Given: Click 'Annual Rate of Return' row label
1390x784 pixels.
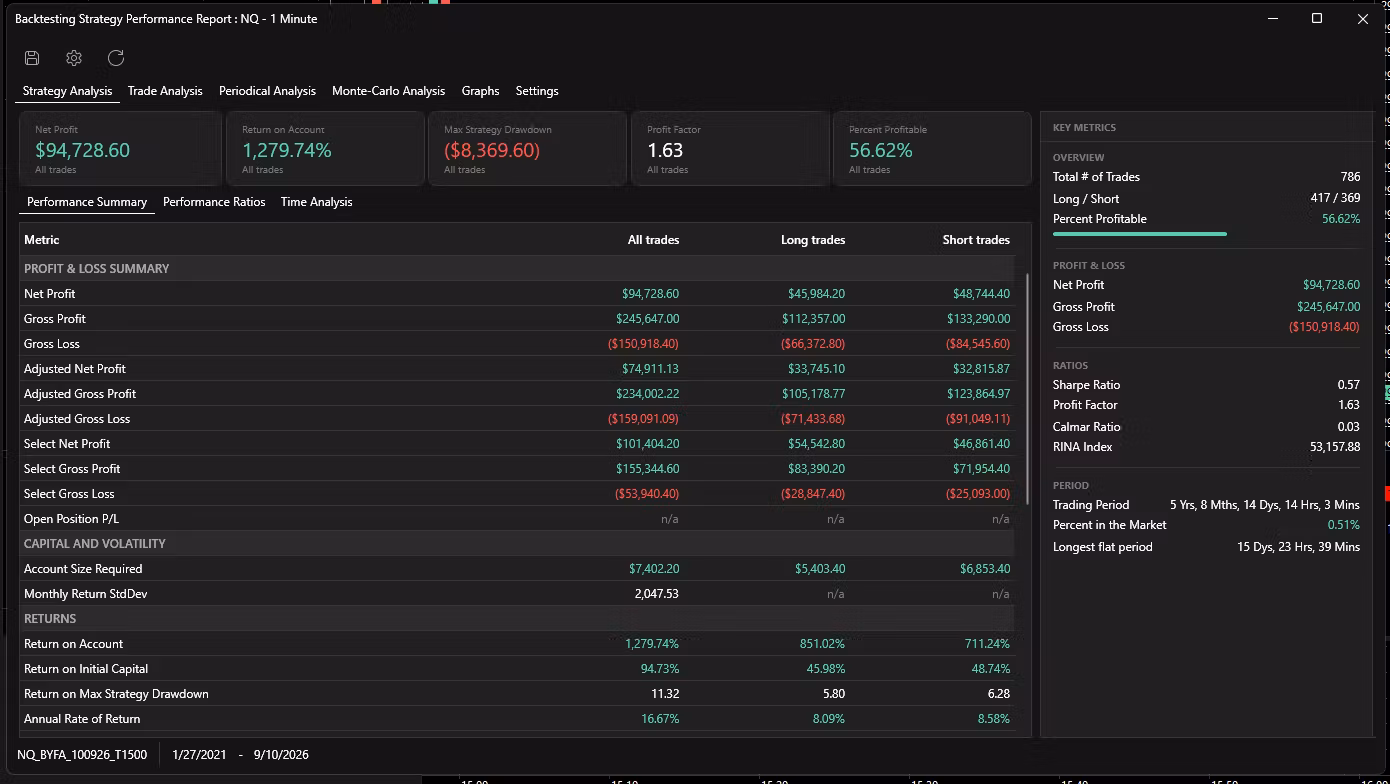Looking at the screenshot, I should pyautogui.click(x=82, y=719).
